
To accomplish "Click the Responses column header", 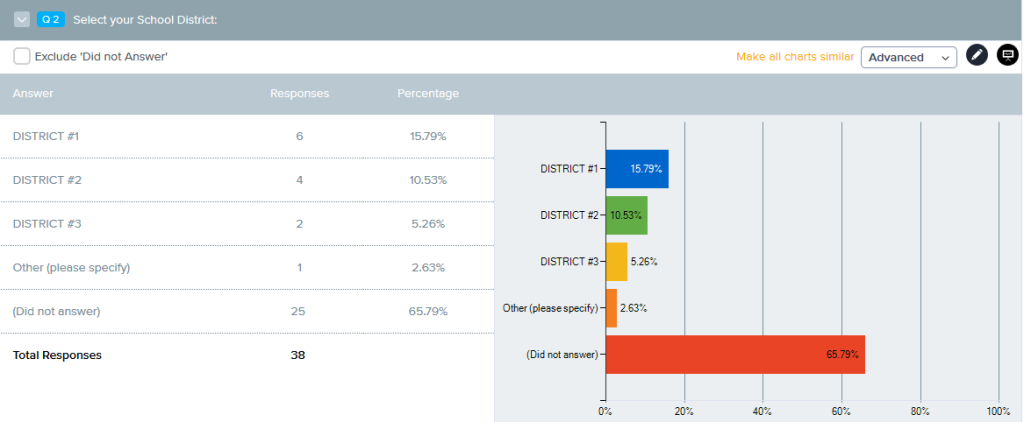I will [x=299, y=94].
